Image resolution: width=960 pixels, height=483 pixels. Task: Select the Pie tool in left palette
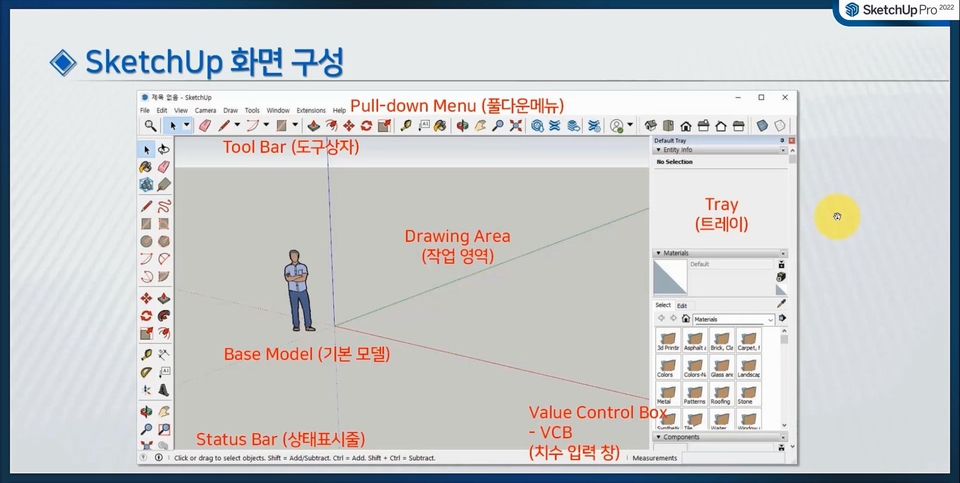(x=163, y=276)
